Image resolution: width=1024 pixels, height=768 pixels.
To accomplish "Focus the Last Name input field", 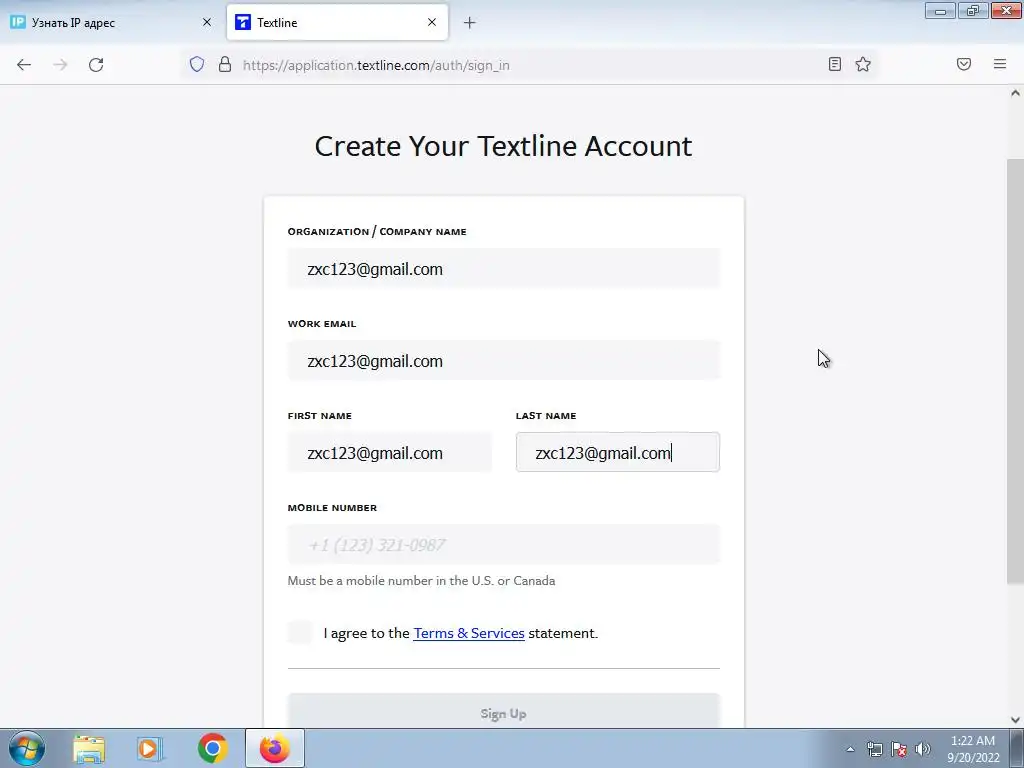I will [618, 453].
